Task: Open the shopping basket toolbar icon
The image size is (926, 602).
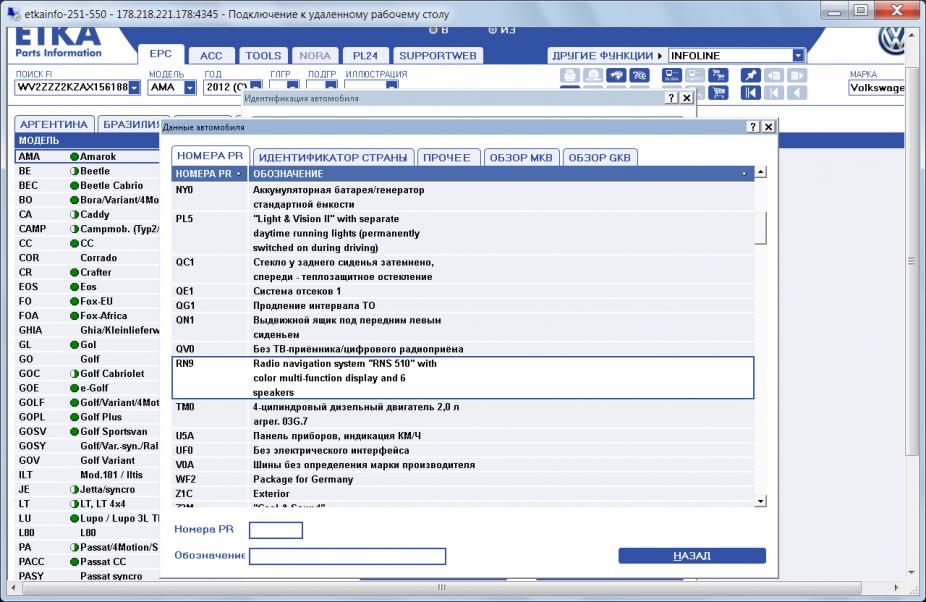Action: pos(569,75)
